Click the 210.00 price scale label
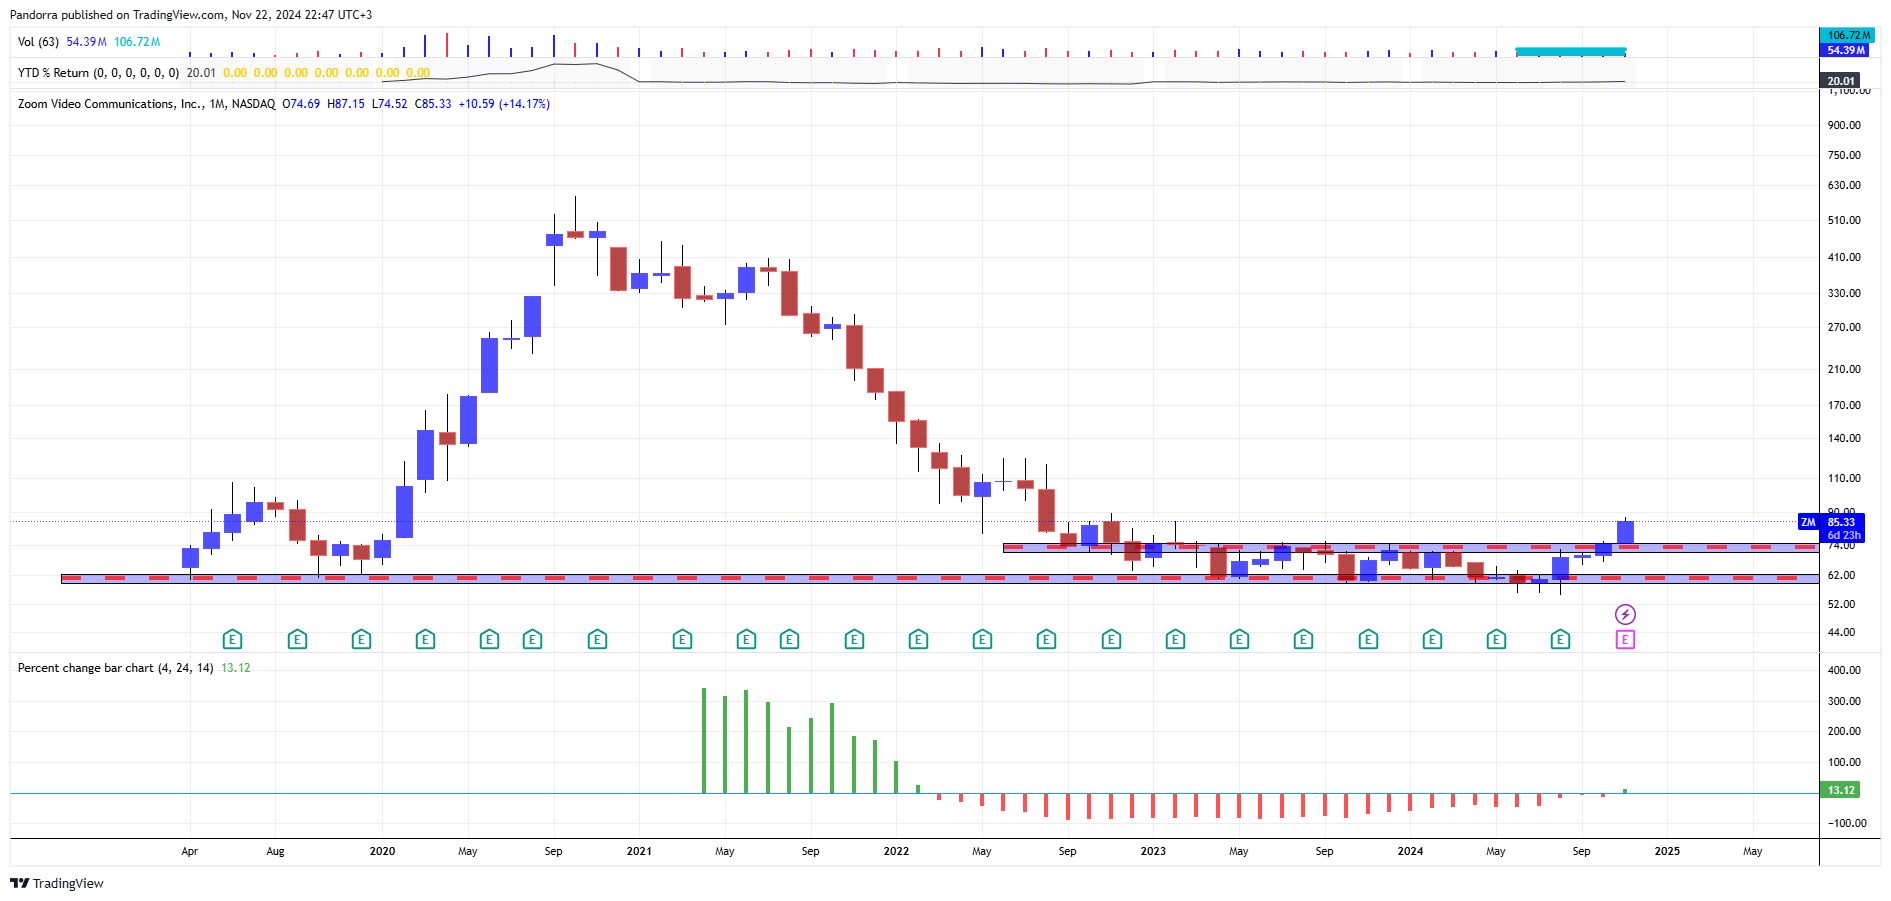The width and height of the screenshot is (1891, 901). tap(1844, 369)
